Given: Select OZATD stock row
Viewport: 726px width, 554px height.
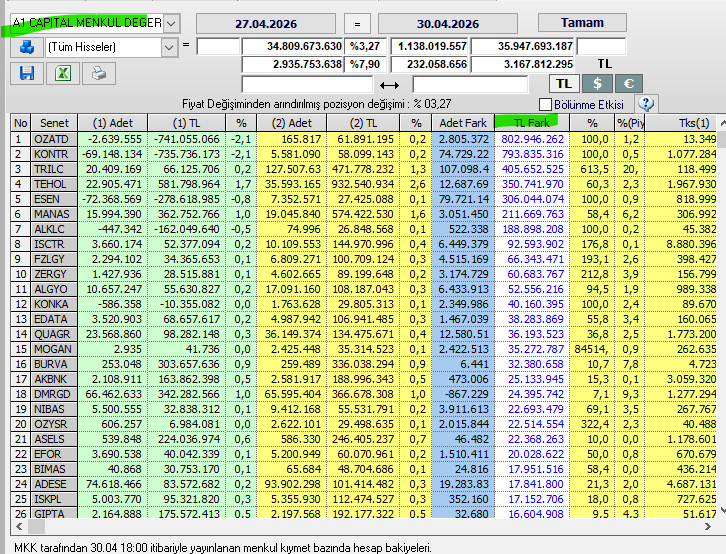Looking at the screenshot, I should click(363, 139).
